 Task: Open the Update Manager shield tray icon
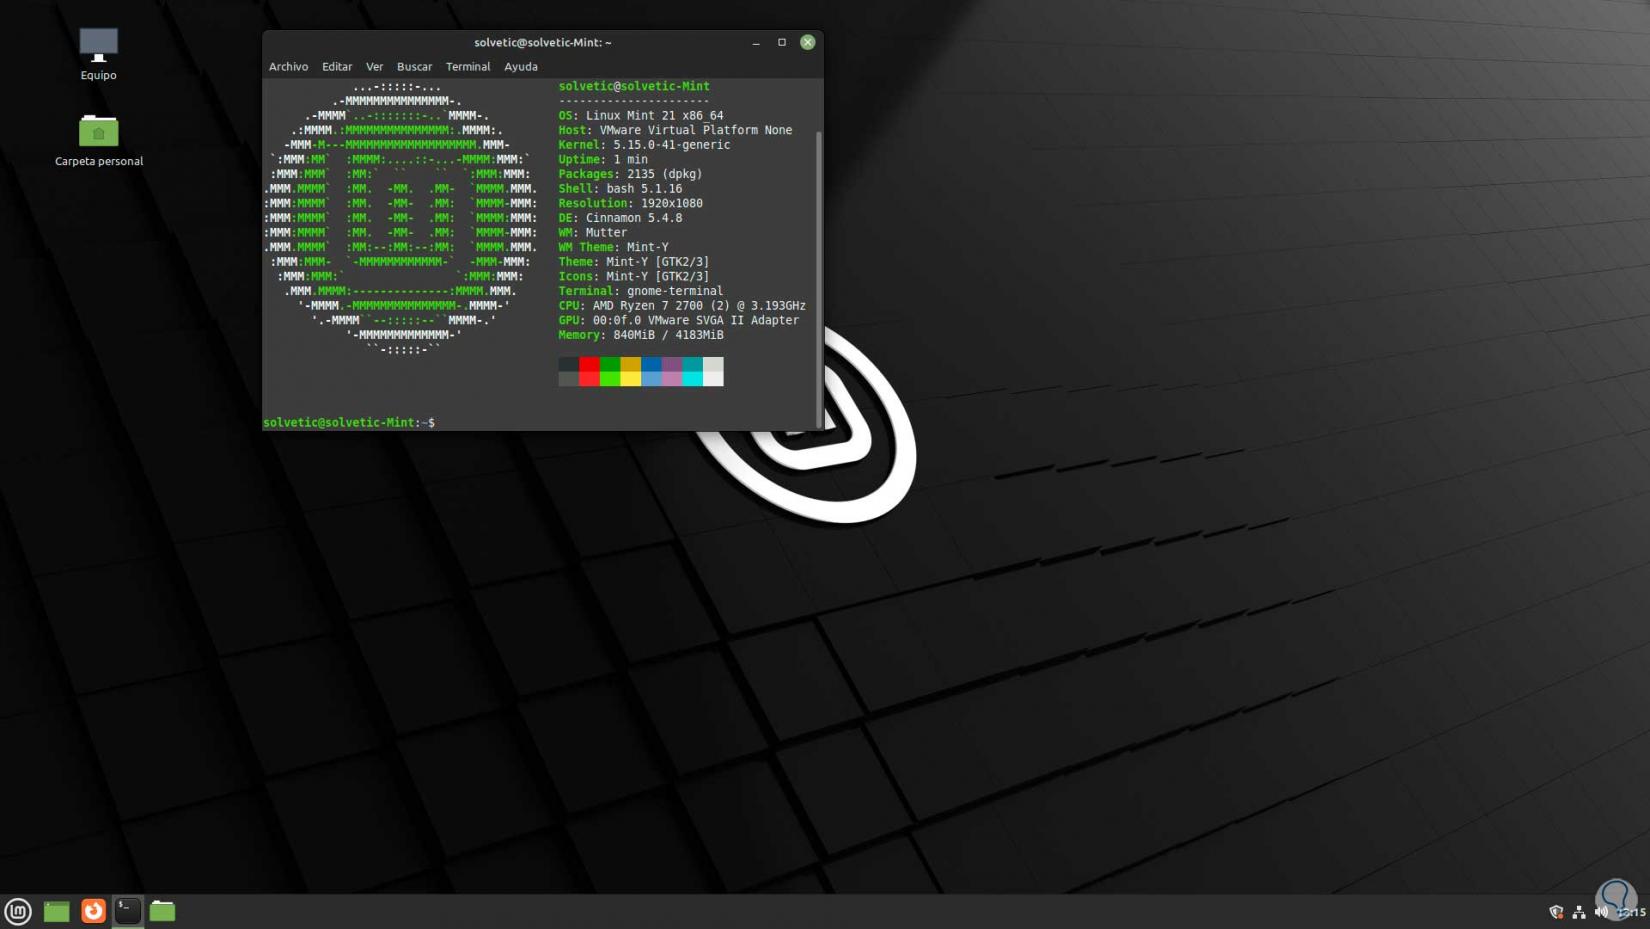(1556, 912)
